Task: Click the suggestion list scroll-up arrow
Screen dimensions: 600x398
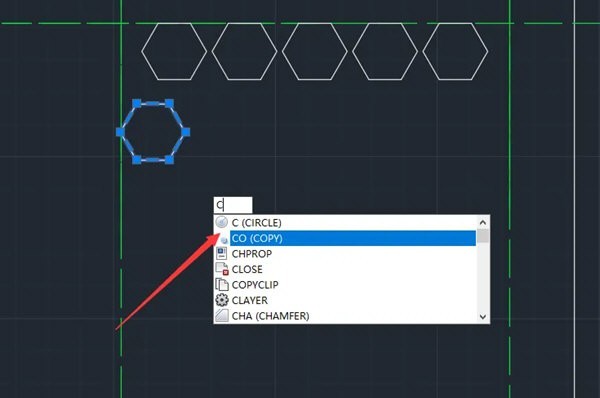Action: (483, 222)
